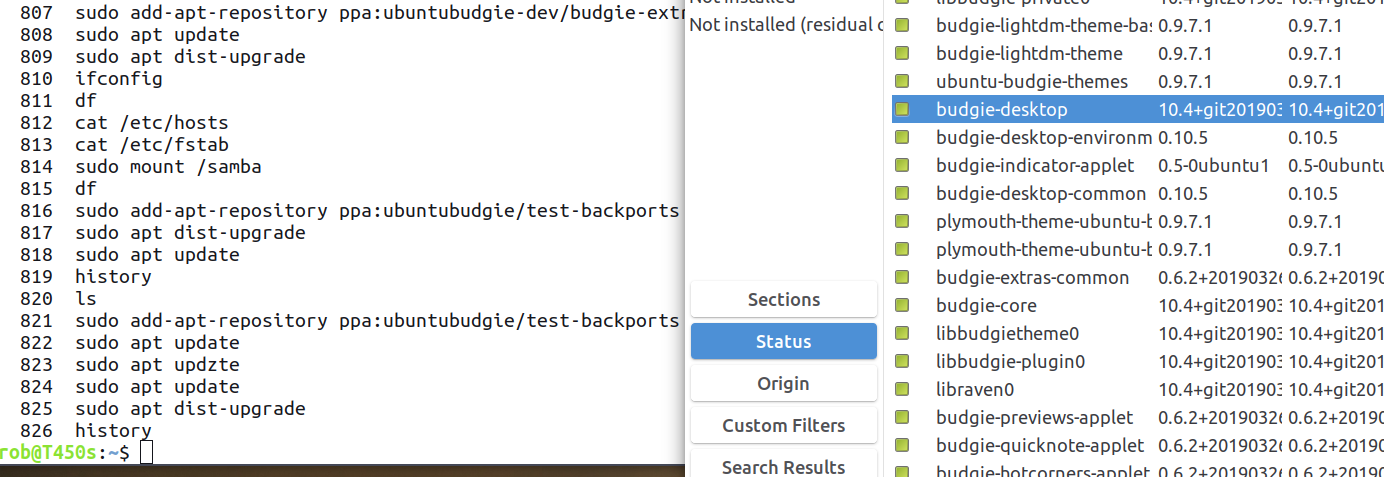Click status box of budgie-desktop package
This screenshot has height=477, width=1384.
click(x=902, y=109)
